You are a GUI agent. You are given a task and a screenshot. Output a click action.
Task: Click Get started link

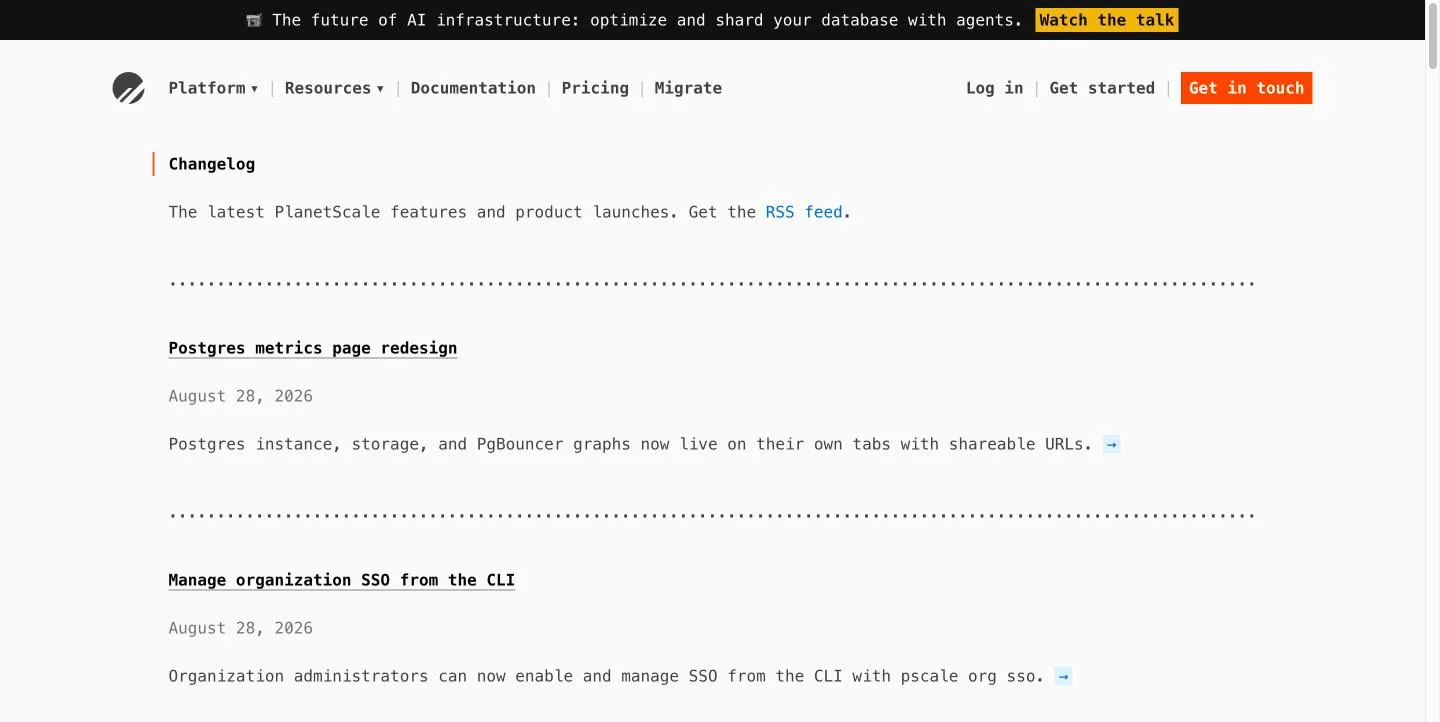click(x=1102, y=88)
